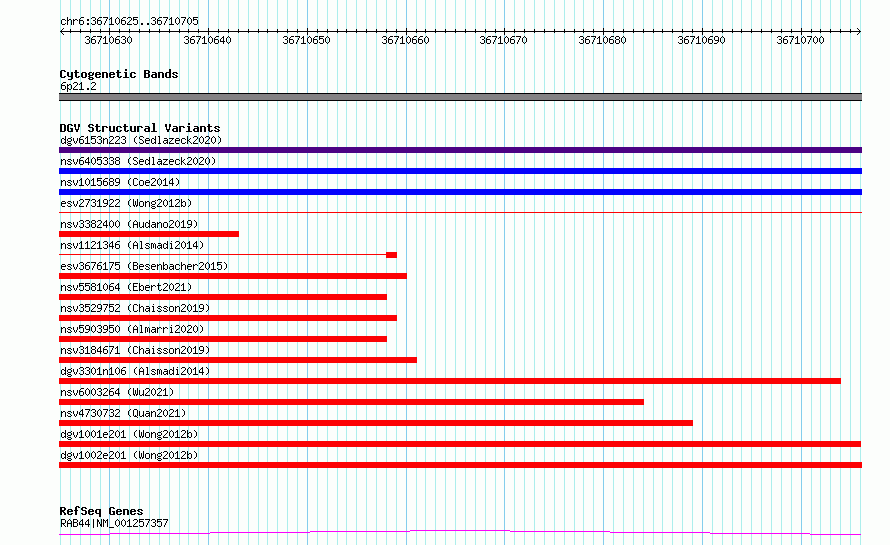Click the red esv3676175 variant bar
This screenshot has height=545, width=890.
(233, 276)
